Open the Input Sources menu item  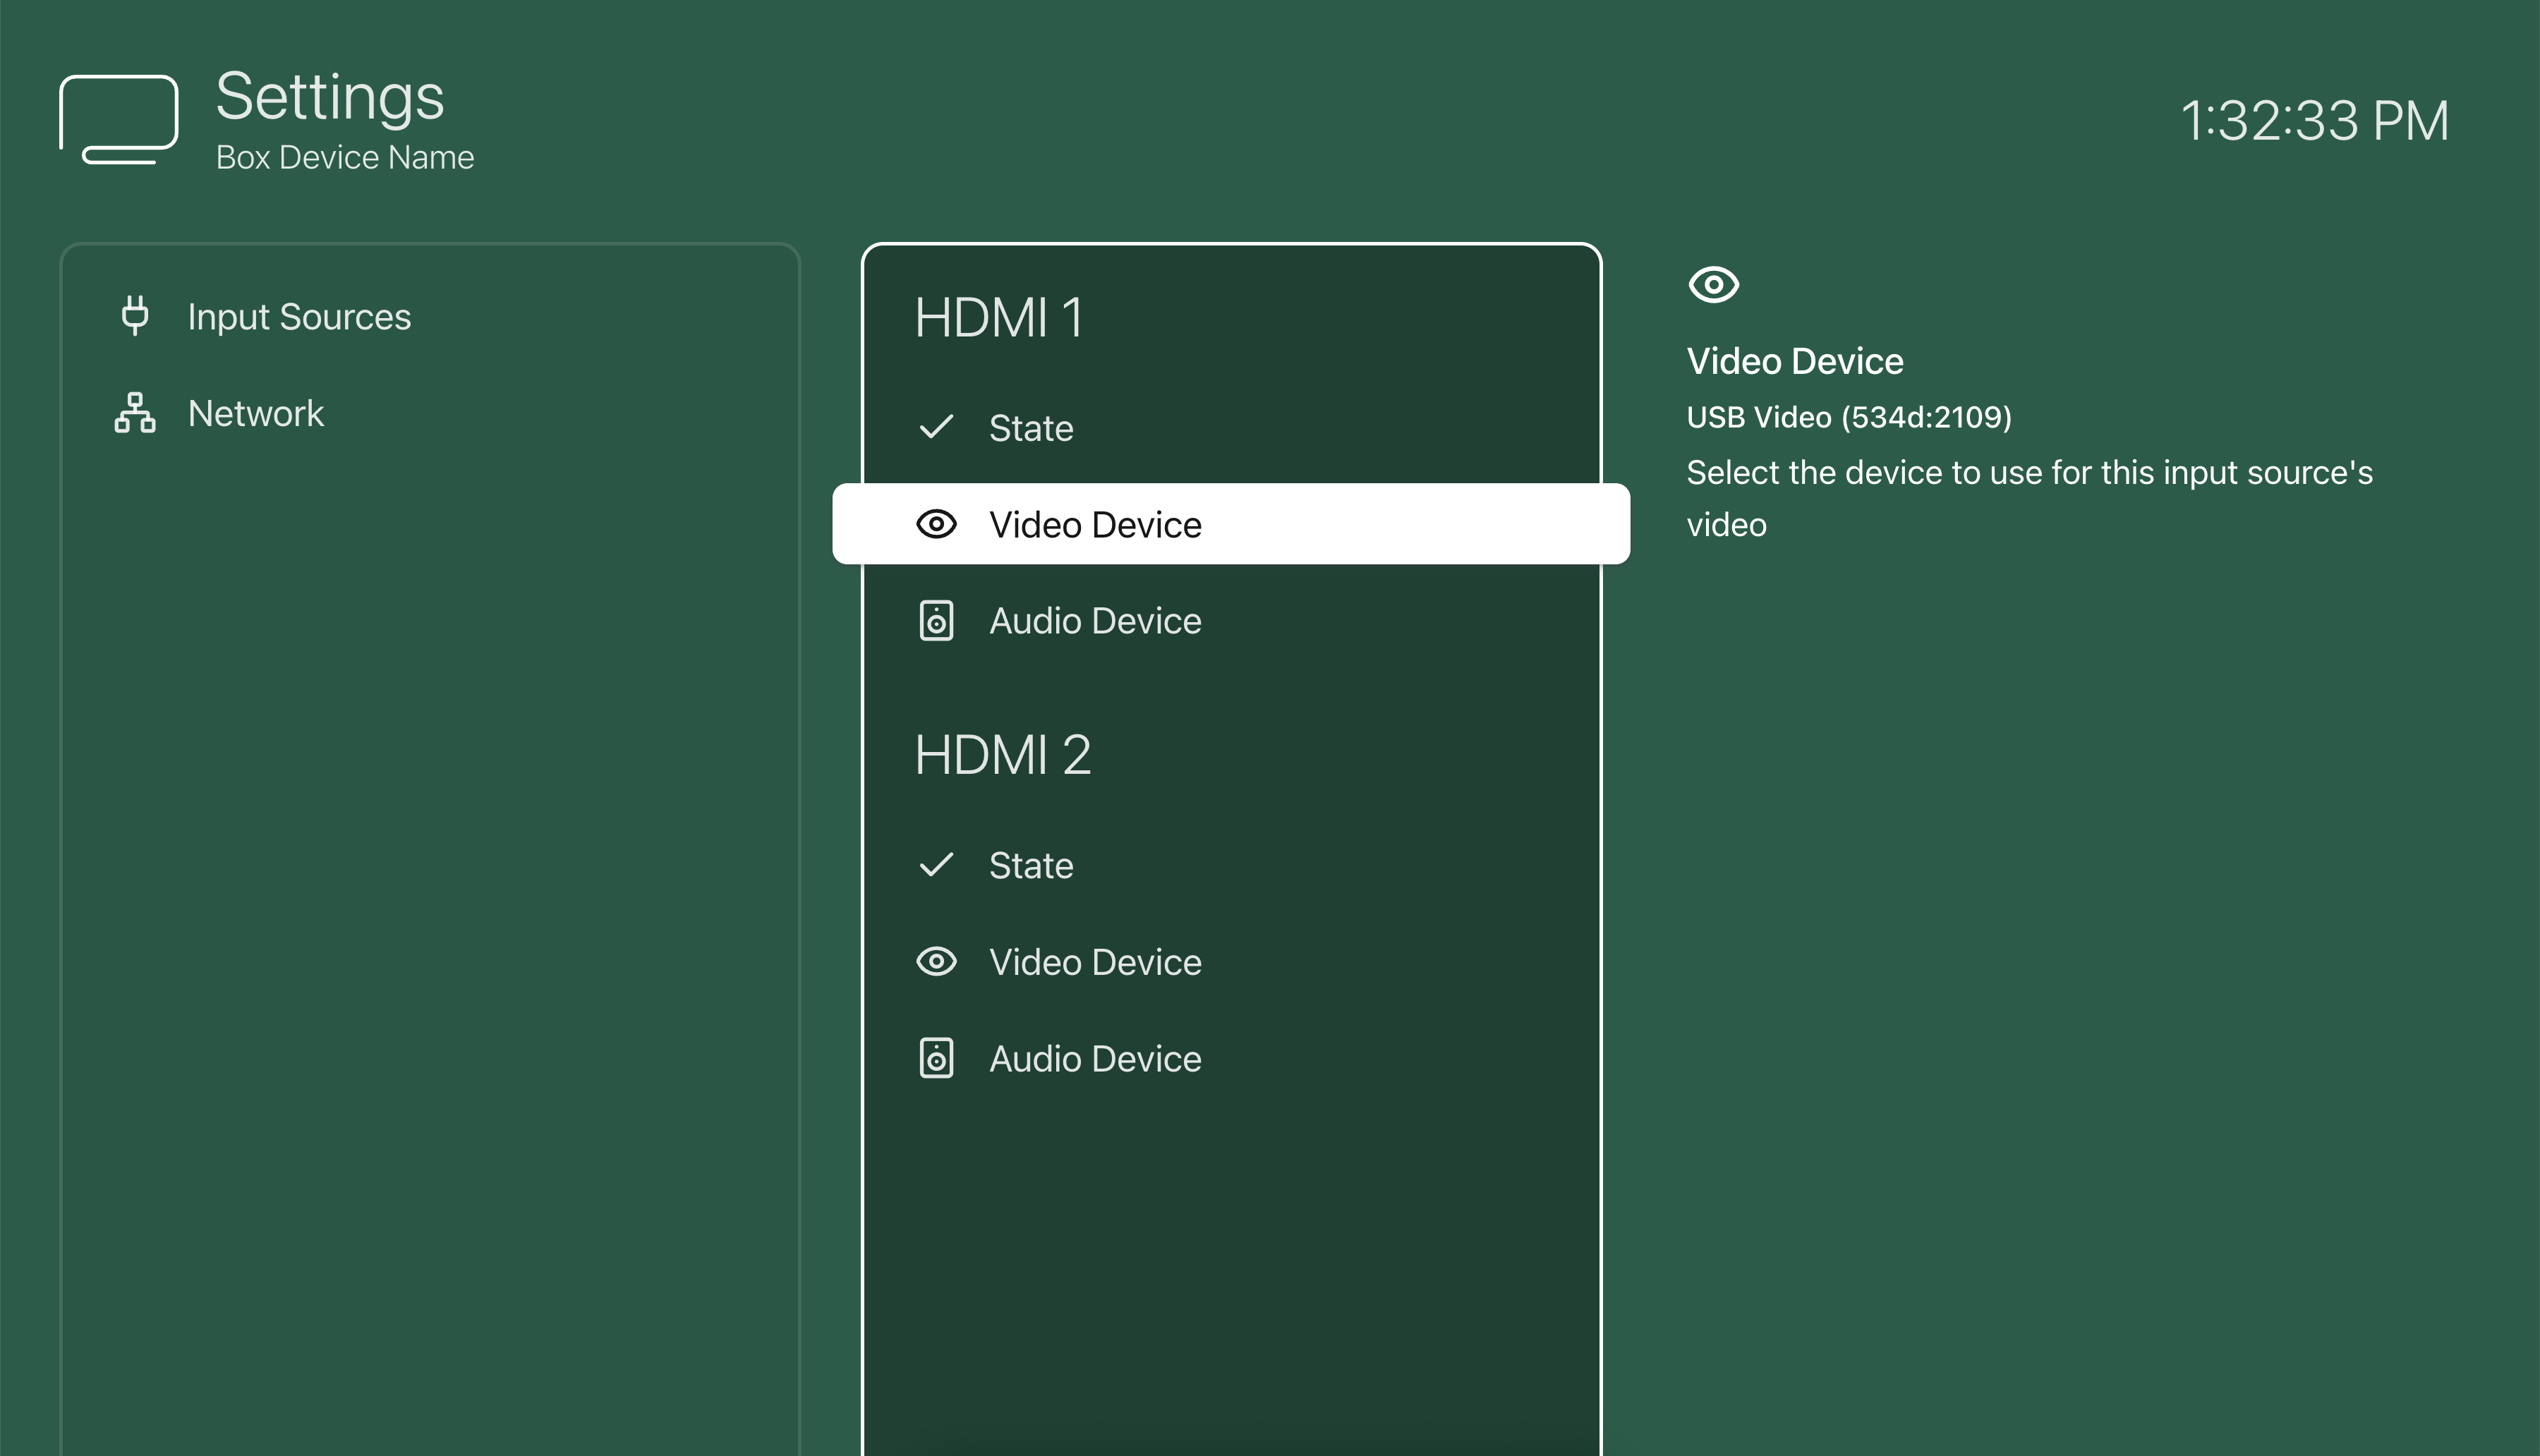click(x=299, y=316)
